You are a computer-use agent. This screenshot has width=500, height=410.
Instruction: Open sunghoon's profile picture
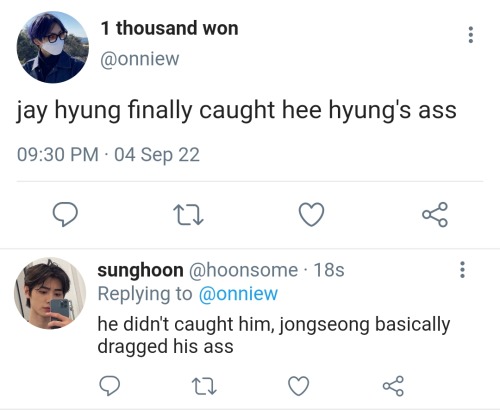pyautogui.click(x=50, y=293)
